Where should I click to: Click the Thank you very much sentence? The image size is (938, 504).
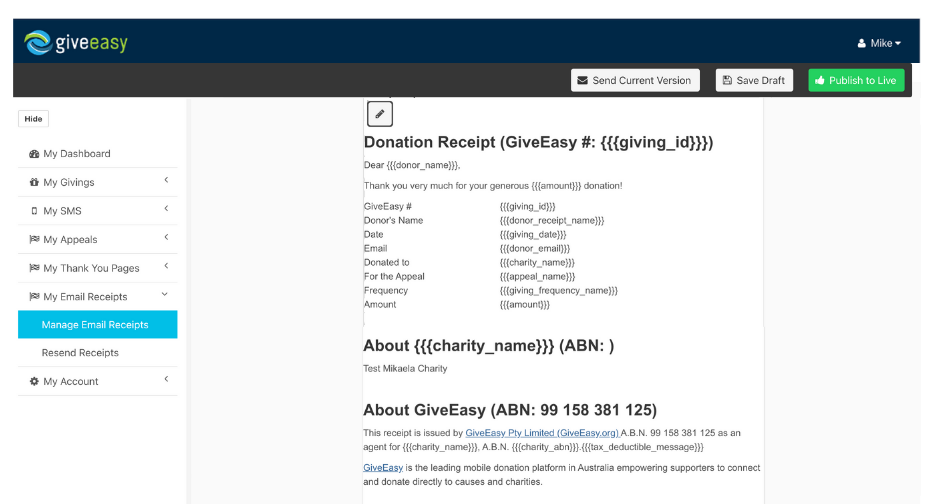tap(493, 186)
